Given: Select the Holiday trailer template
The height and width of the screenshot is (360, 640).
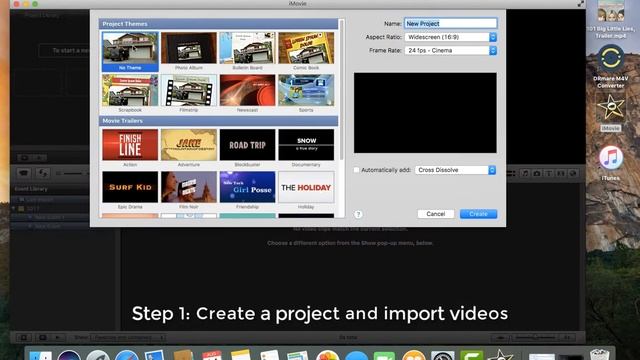Looking at the screenshot, I should pyautogui.click(x=306, y=187).
